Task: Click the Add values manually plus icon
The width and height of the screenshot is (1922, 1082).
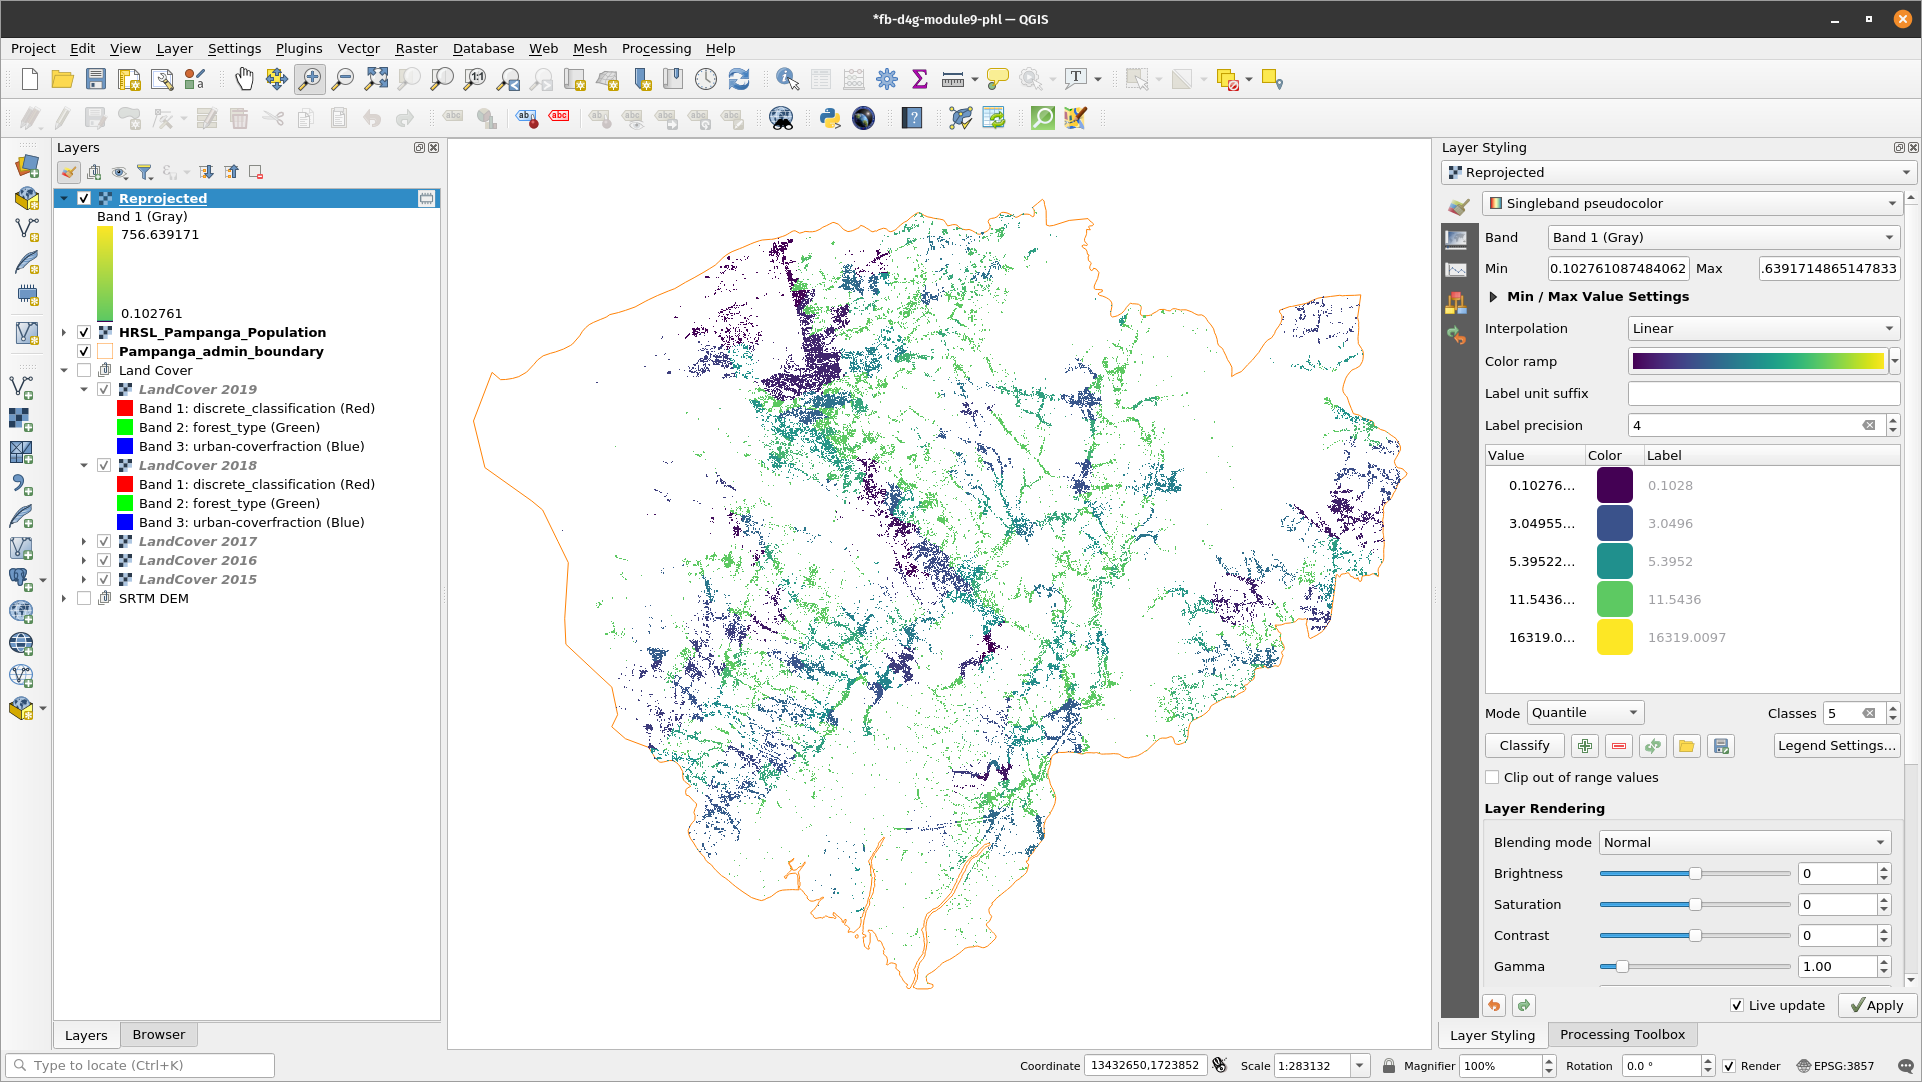Action: pos(1585,746)
